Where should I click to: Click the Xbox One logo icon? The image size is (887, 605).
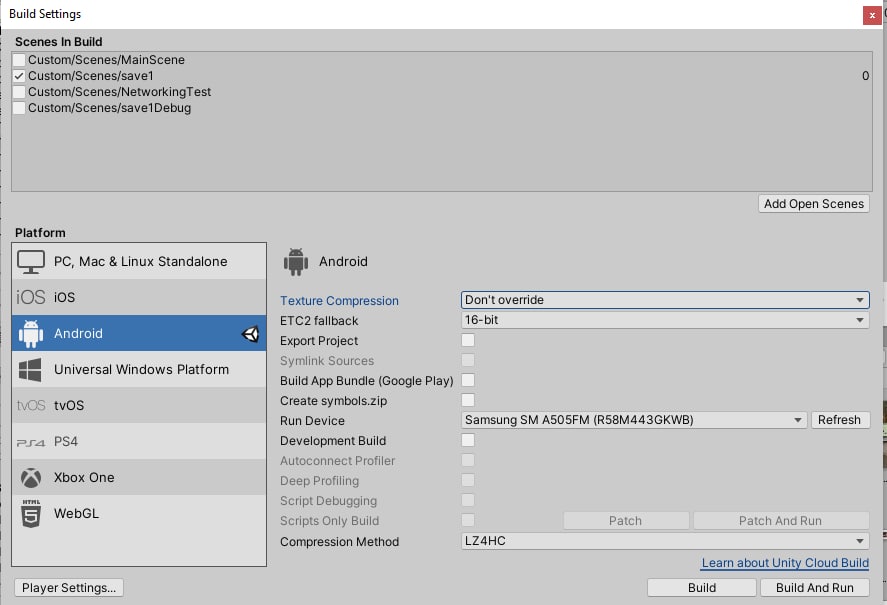[31, 478]
